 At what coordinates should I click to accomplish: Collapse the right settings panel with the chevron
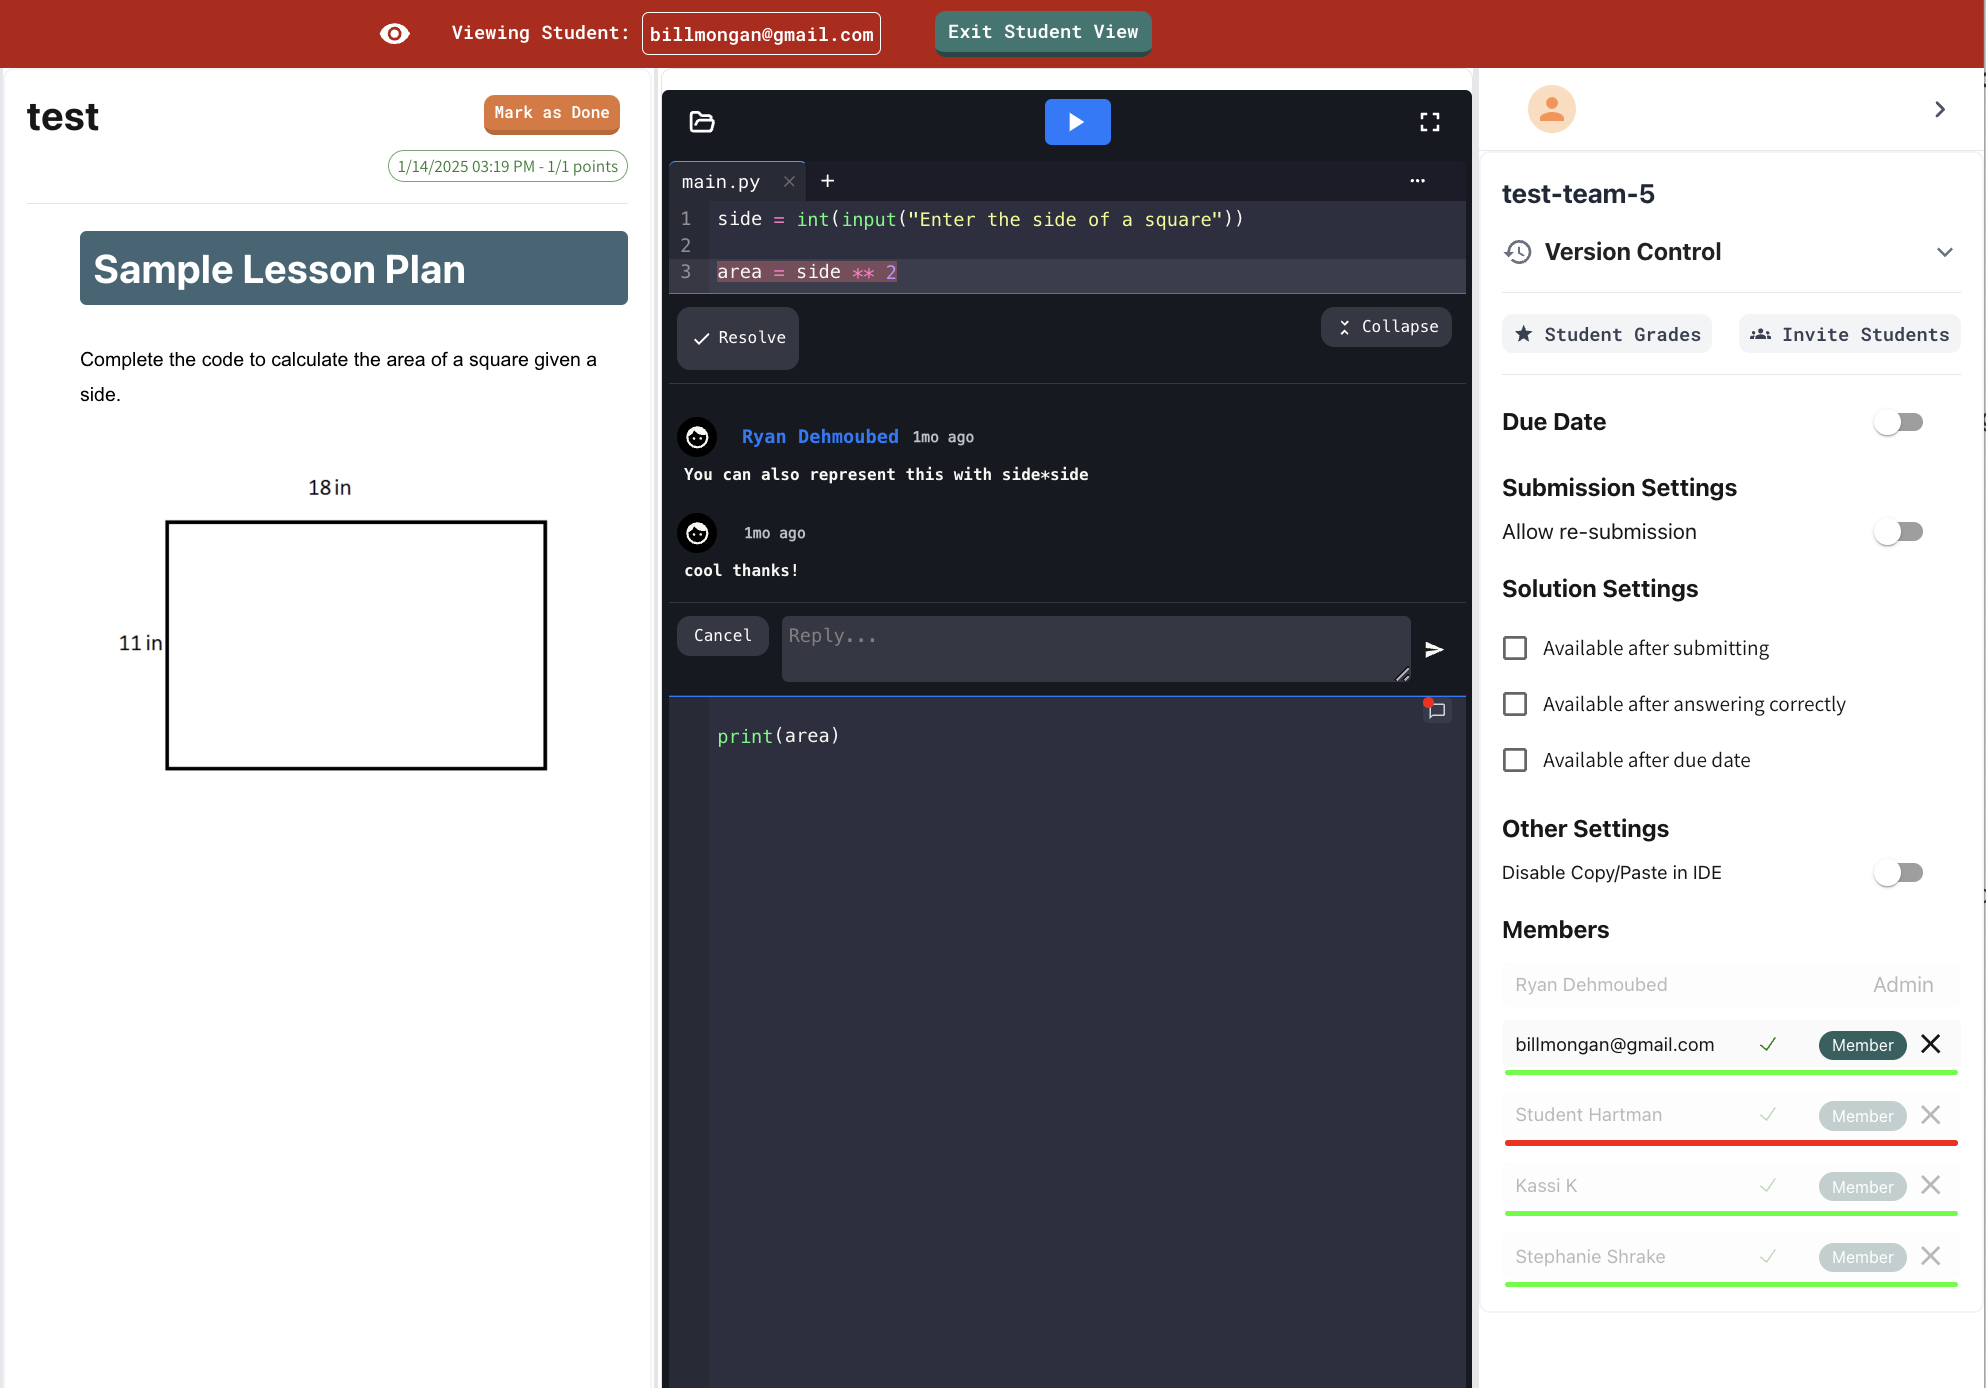[1939, 109]
